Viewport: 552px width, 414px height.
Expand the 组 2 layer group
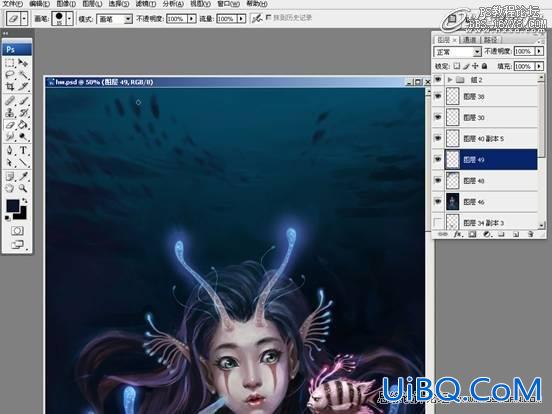pyautogui.click(x=450, y=80)
